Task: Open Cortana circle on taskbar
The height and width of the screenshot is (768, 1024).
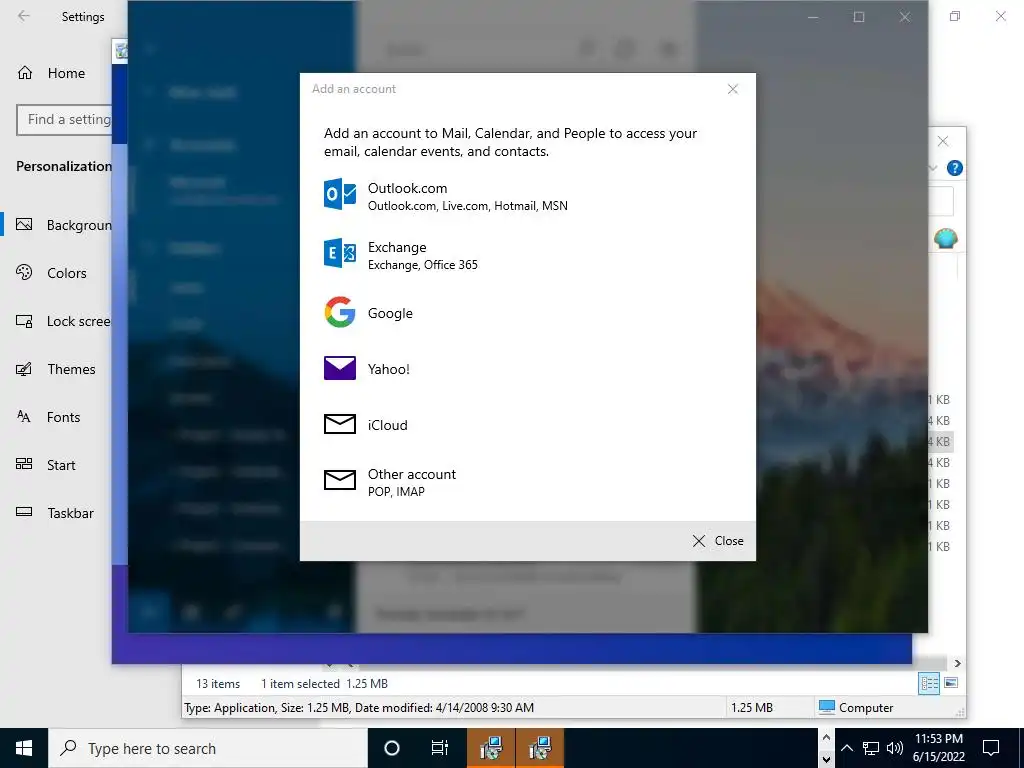Action: (x=392, y=748)
